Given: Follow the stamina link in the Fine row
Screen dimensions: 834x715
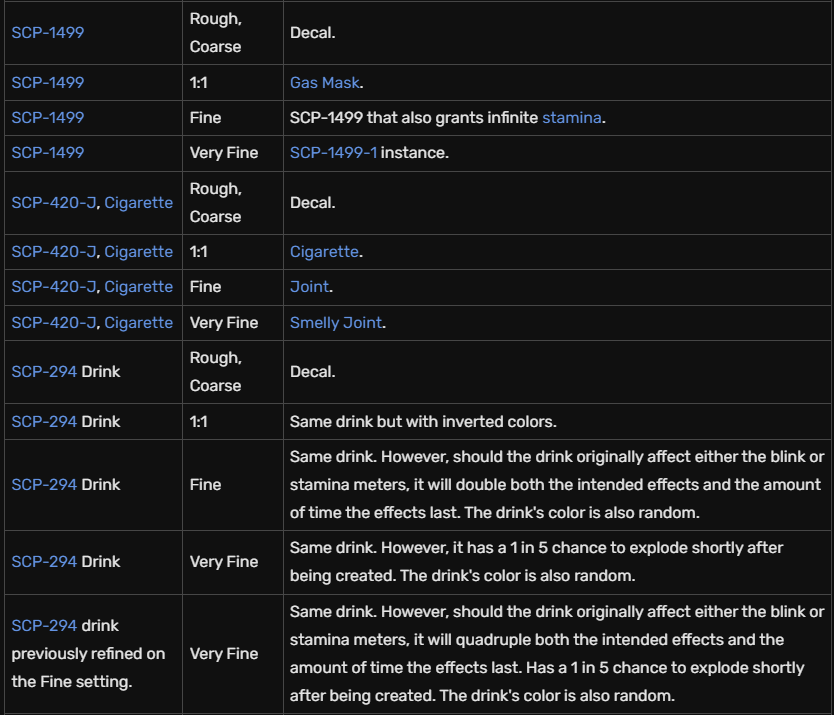Looking at the screenshot, I should (x=571, y=117).
